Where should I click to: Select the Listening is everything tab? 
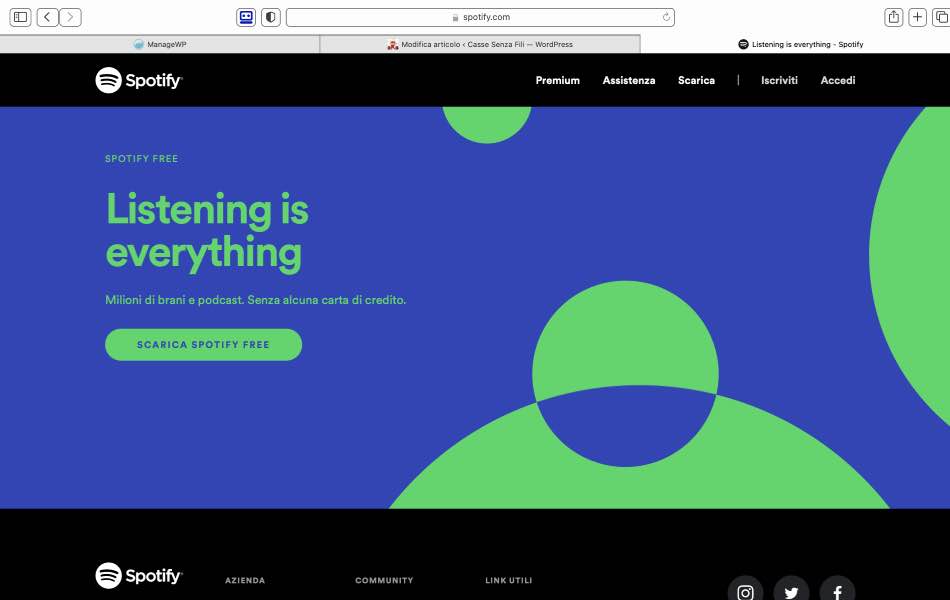click(795, 44)
